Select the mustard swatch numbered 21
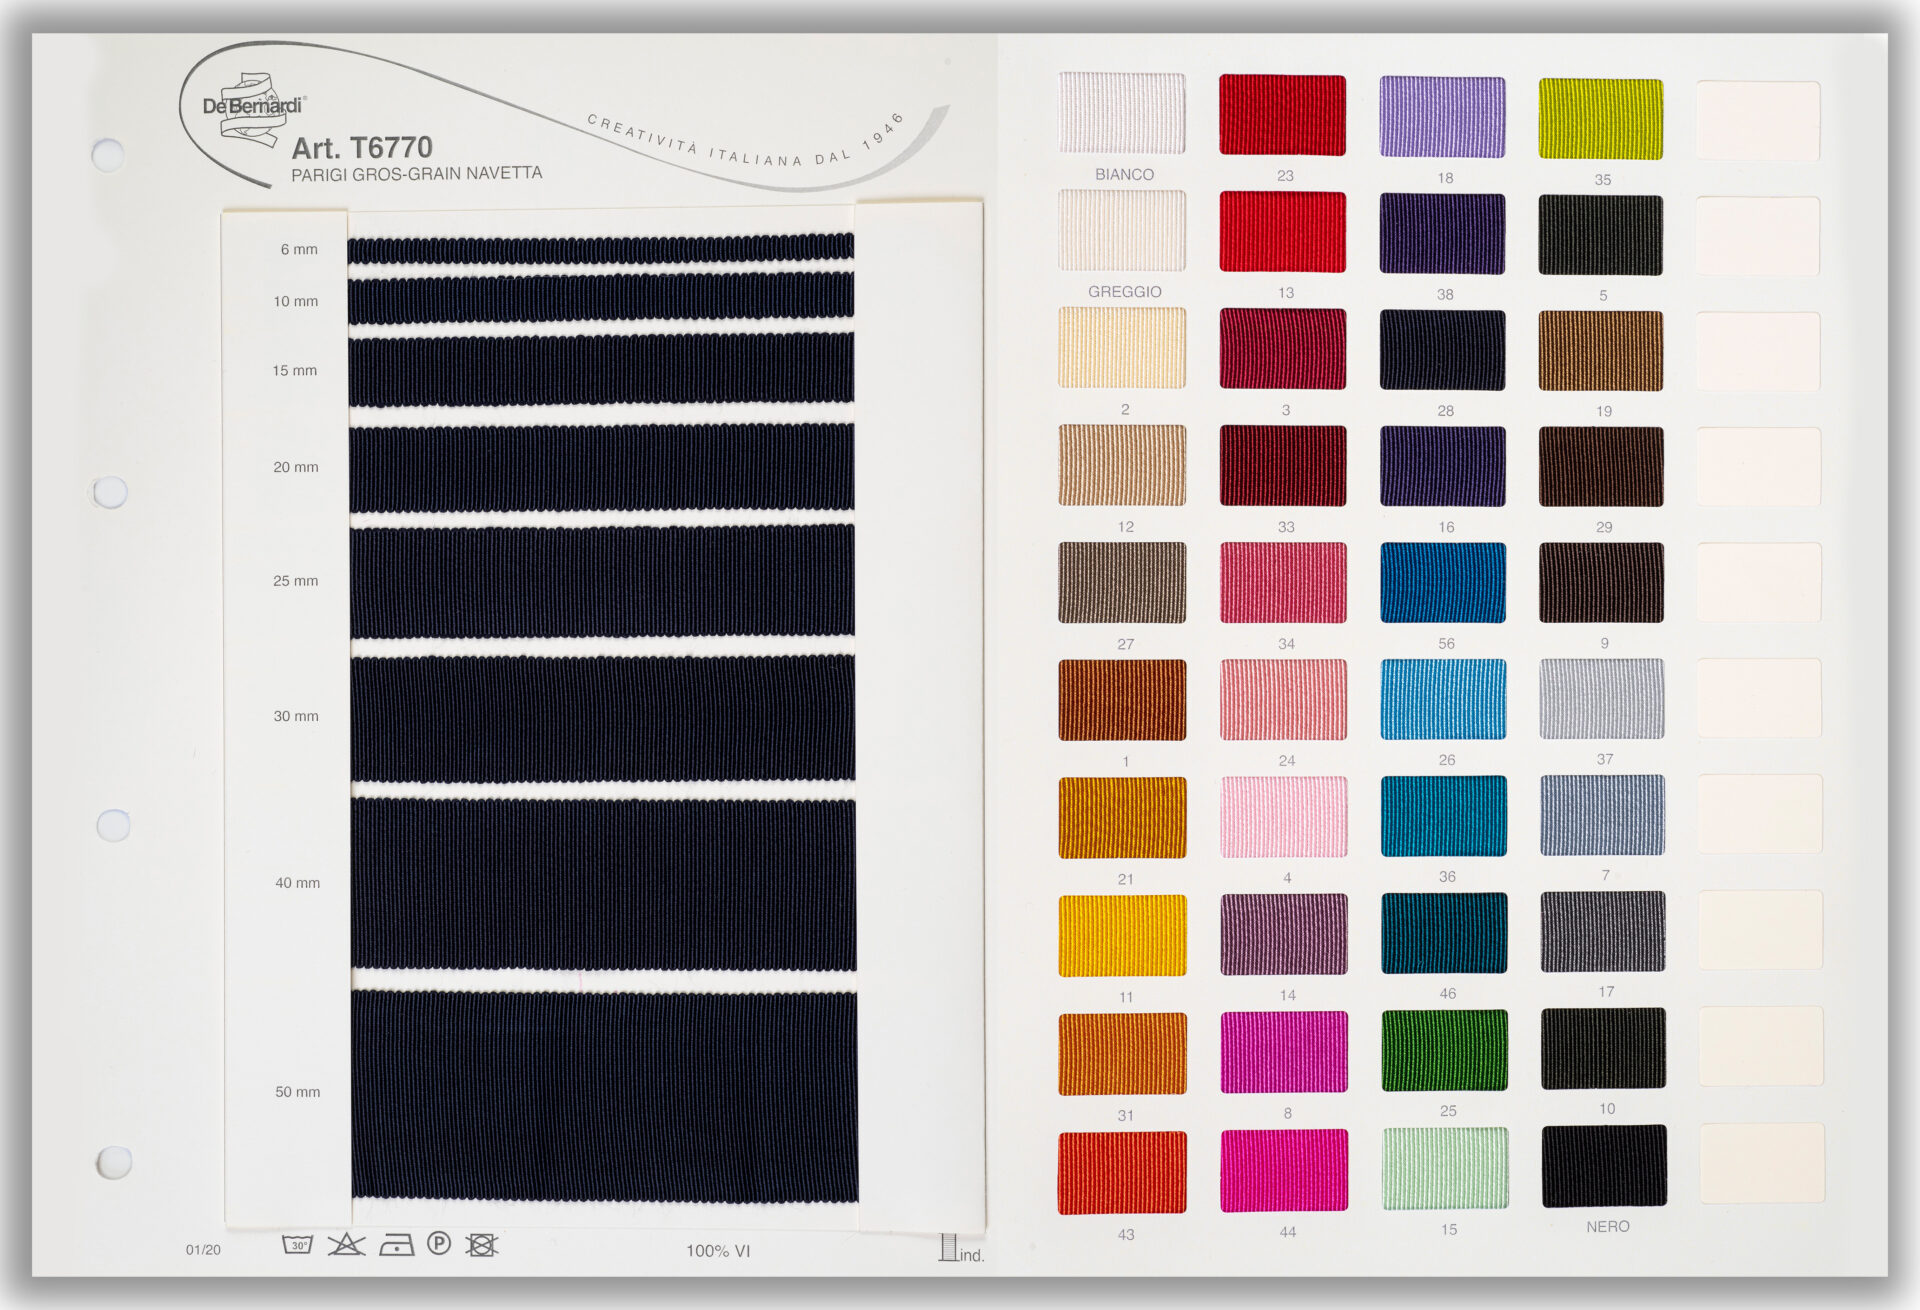 click(1123, 818)
